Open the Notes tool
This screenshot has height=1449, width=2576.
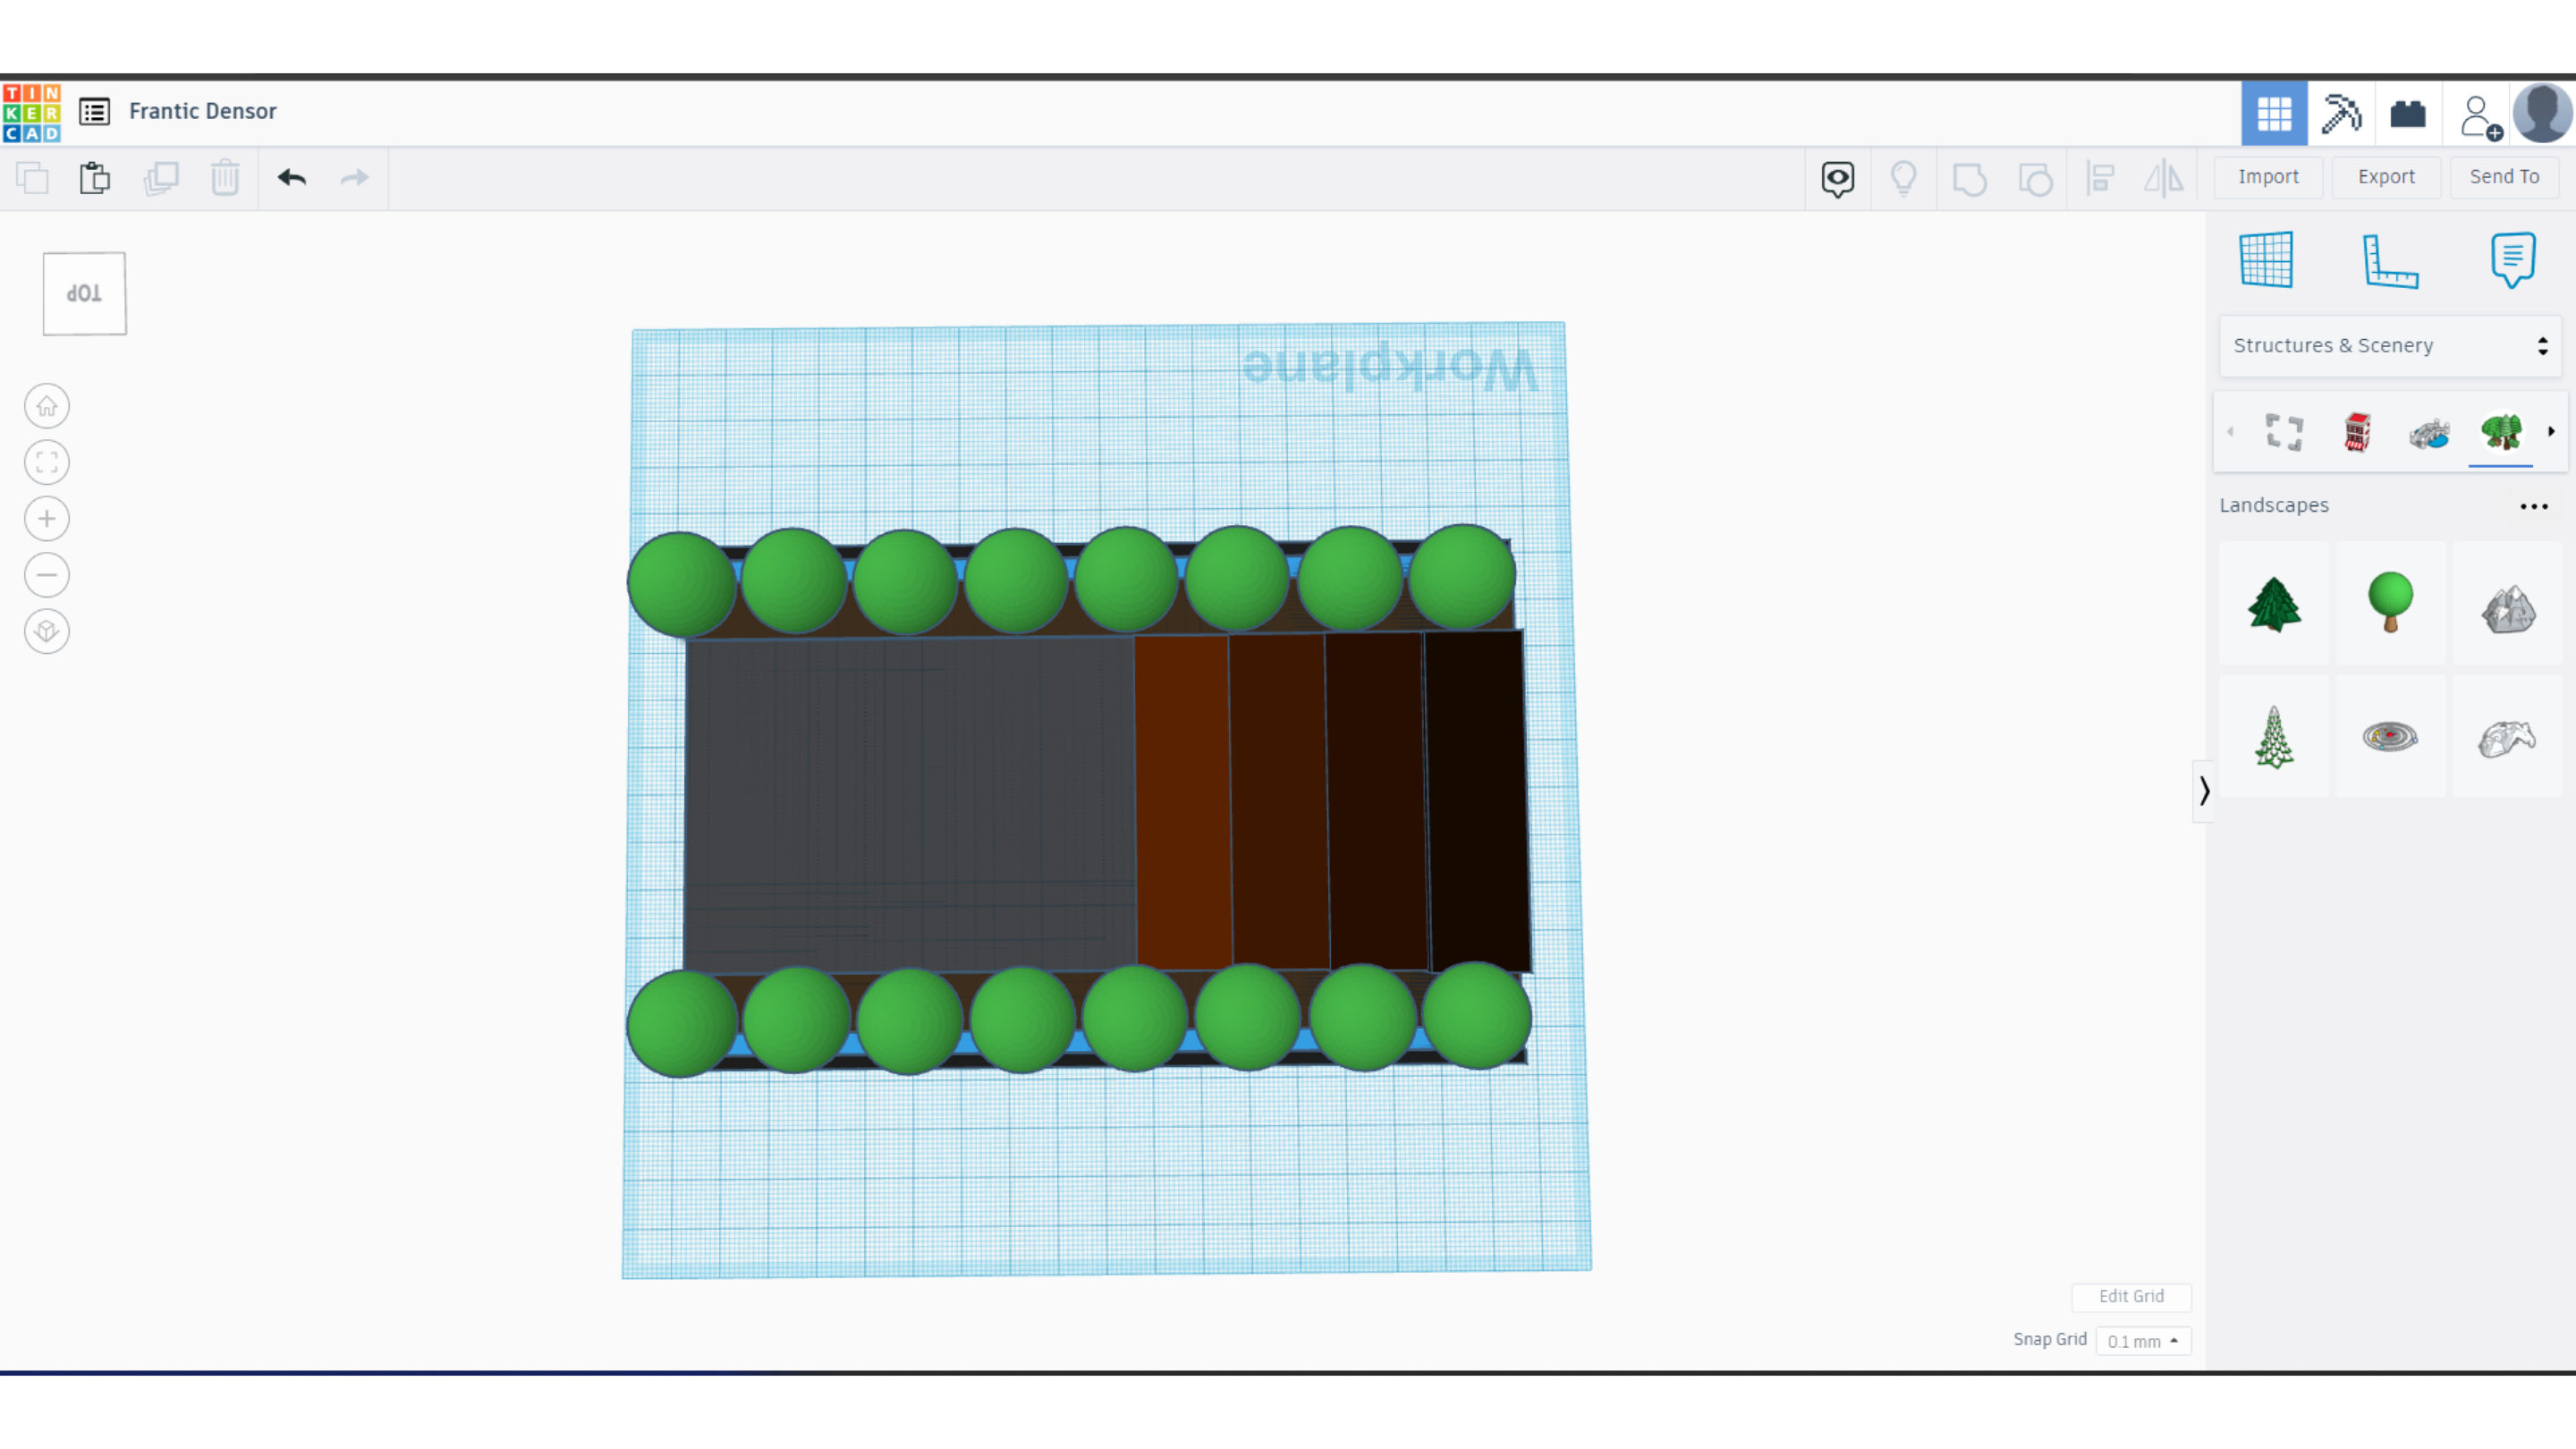click(x=2512, y=260)
